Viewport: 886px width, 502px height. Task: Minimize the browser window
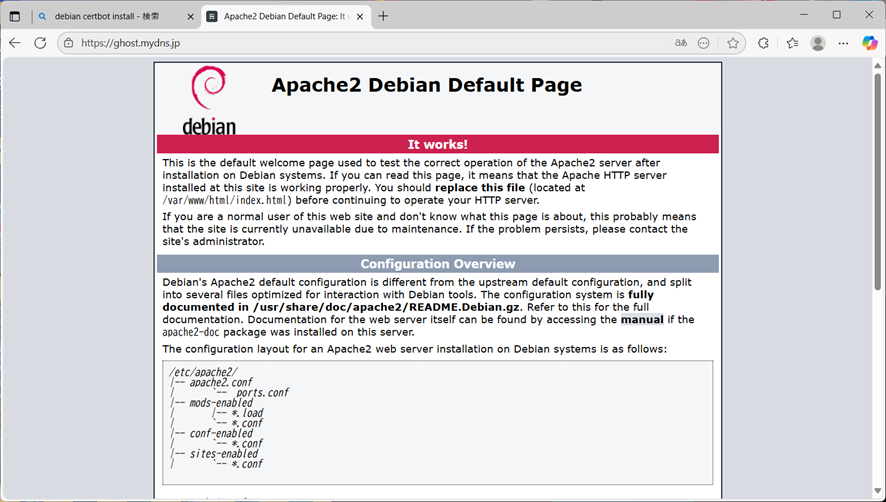[804, 15]
